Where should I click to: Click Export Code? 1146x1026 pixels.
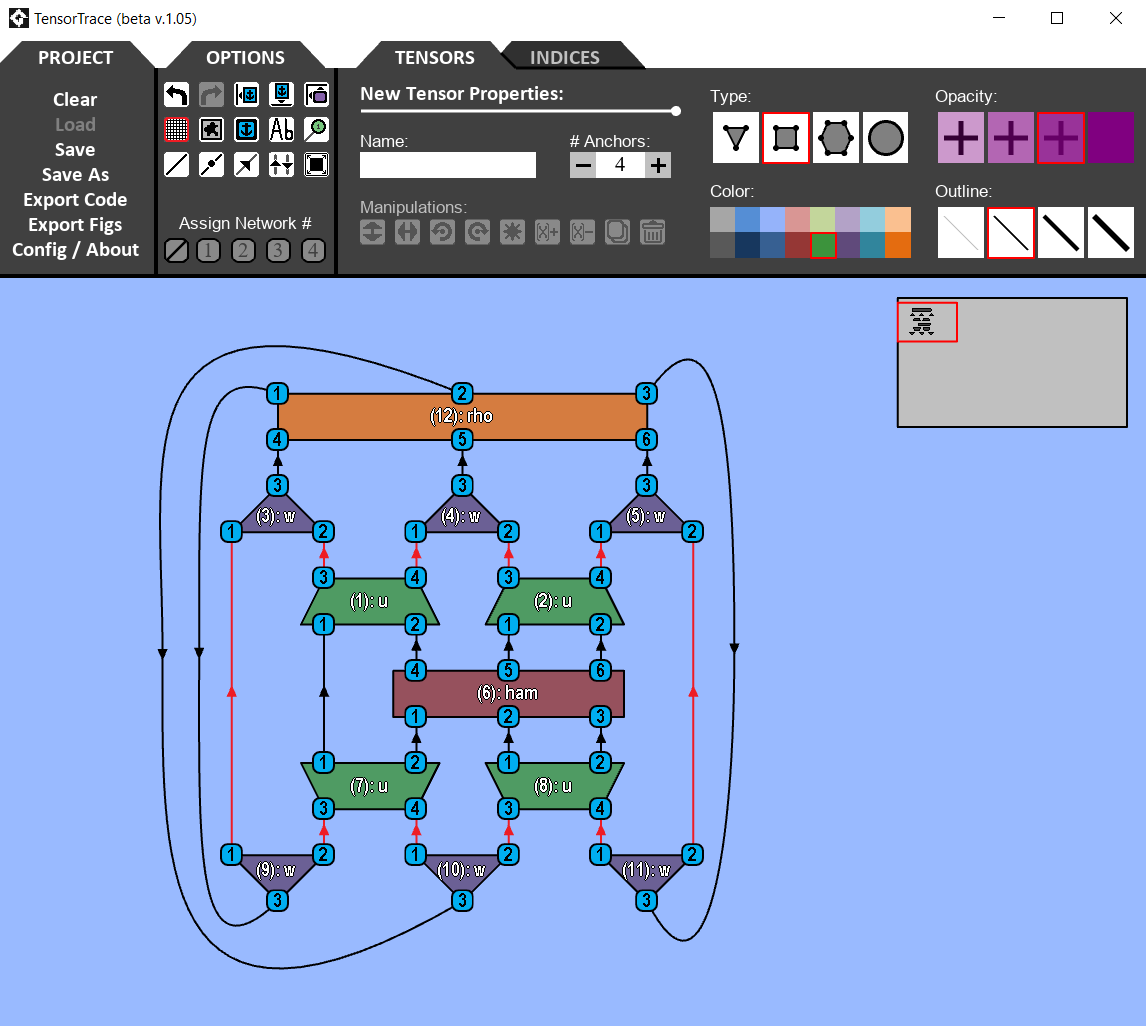point(75,200)
